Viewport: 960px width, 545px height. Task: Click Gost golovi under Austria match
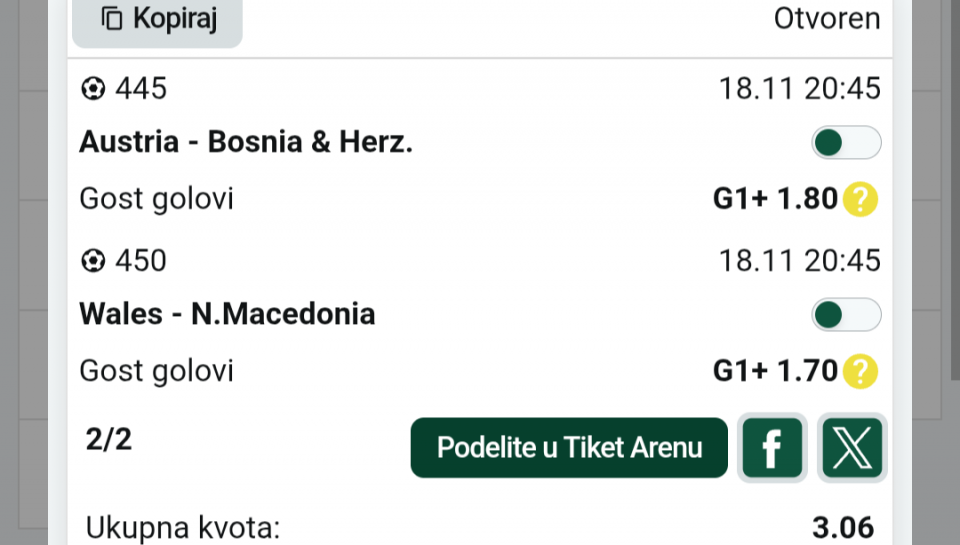(x=156, y=200)
